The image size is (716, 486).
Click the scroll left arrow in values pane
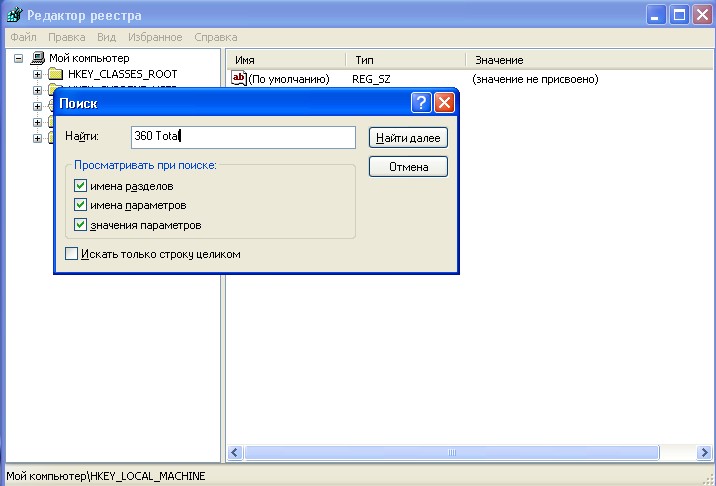click(235, 453)
